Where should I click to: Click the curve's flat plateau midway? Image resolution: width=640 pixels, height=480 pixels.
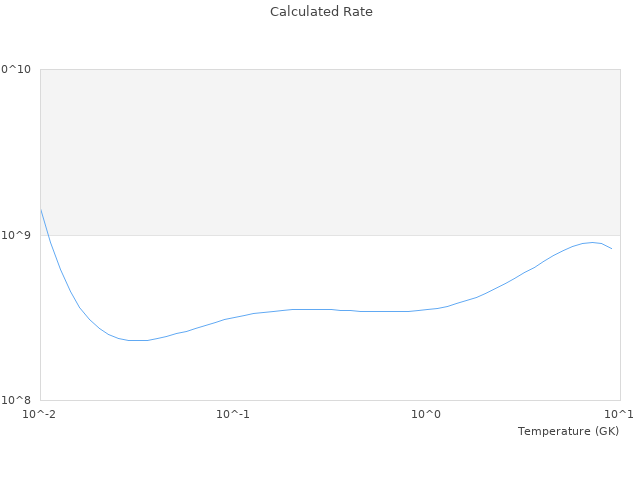click(330, 309)
